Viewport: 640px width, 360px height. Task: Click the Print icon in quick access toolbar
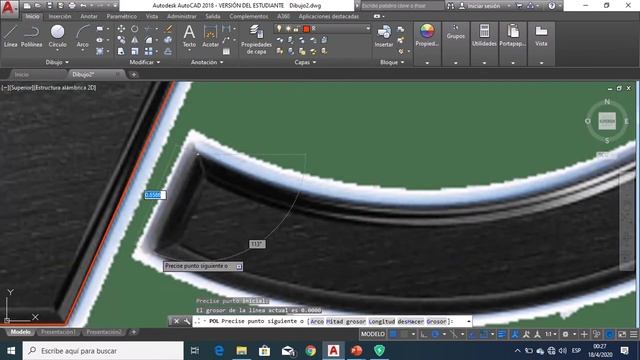click(x=72, y=6)
